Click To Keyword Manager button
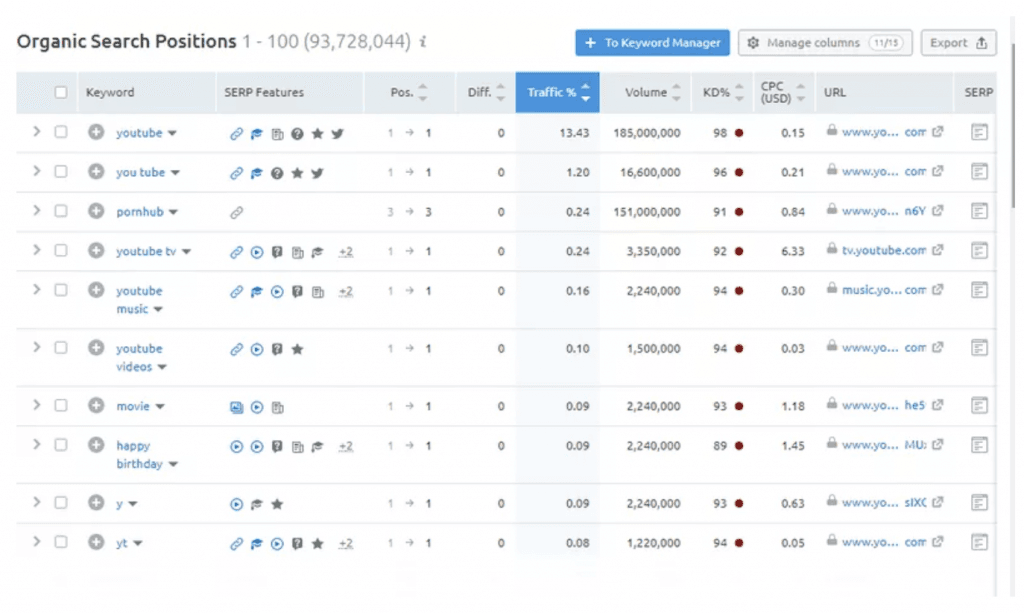1024x613 pixels. pyautogui.click(x=652, y=42)
